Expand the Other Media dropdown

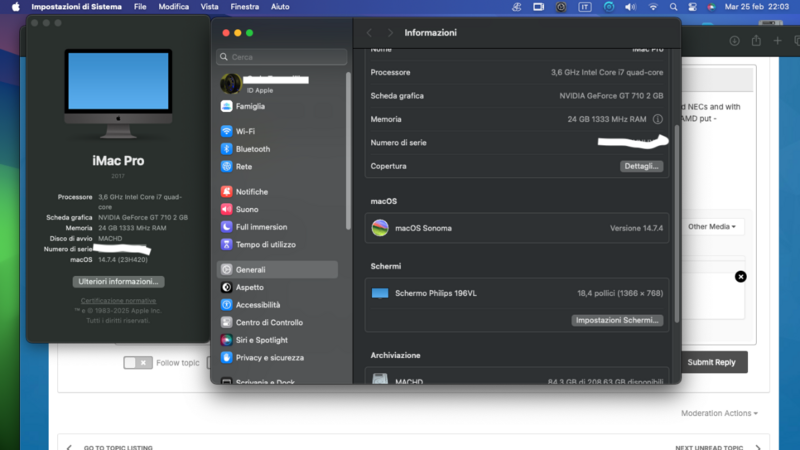pyautogui.click(x=714, y=227)
